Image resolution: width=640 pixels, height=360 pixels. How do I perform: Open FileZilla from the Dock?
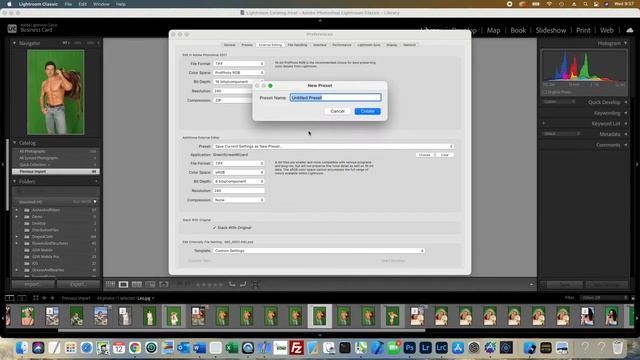(296, 348)
